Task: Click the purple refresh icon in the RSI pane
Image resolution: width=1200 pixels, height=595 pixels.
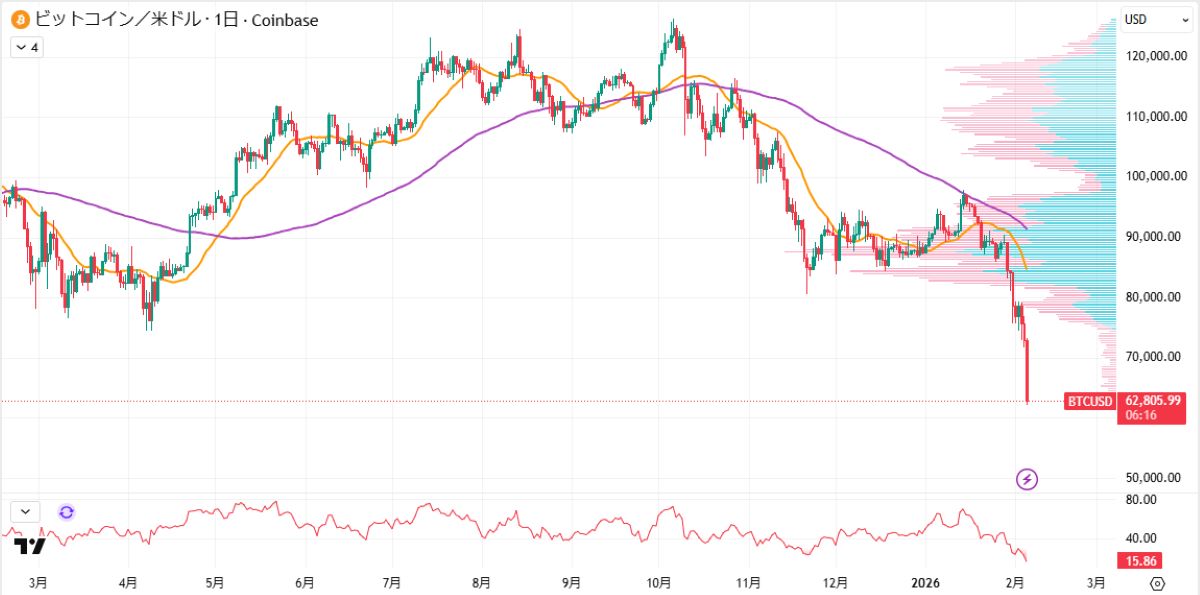Action: click(x=66, y=512)
